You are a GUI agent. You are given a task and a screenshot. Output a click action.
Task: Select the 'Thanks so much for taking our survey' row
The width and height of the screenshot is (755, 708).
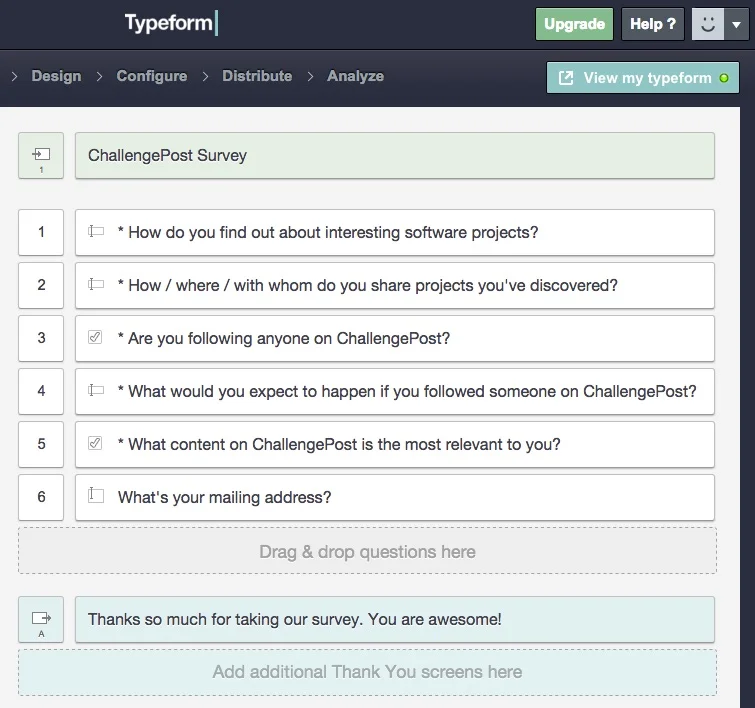coord(395,619)
